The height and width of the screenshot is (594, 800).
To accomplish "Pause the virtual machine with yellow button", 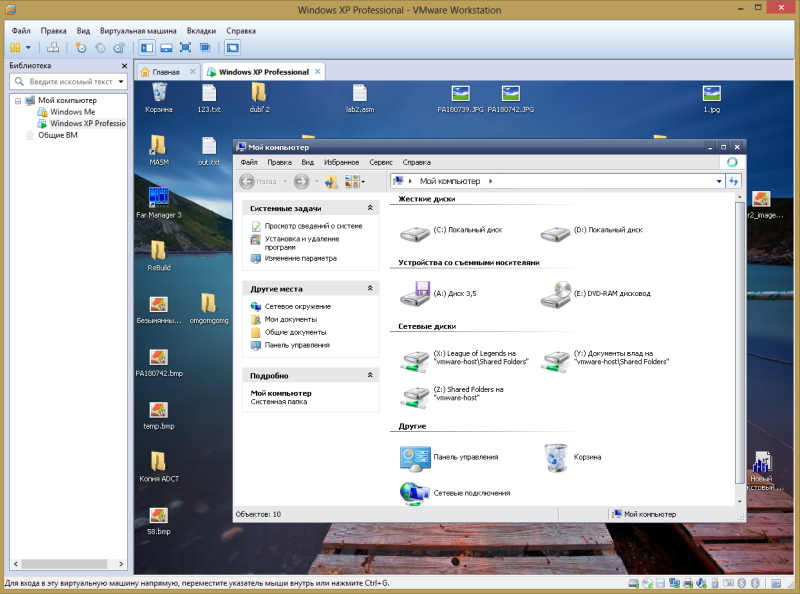I will click(15, 47).
